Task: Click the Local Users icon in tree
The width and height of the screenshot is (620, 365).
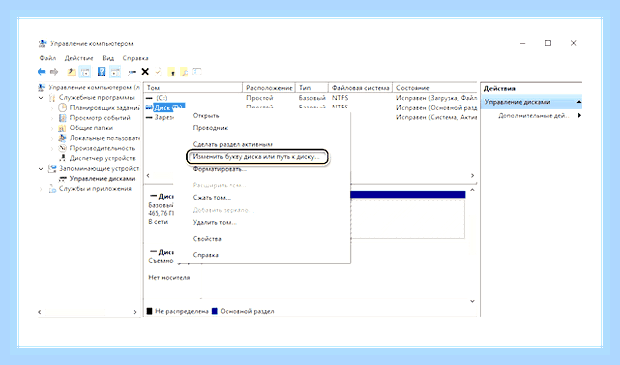Action: click(62, 138)
